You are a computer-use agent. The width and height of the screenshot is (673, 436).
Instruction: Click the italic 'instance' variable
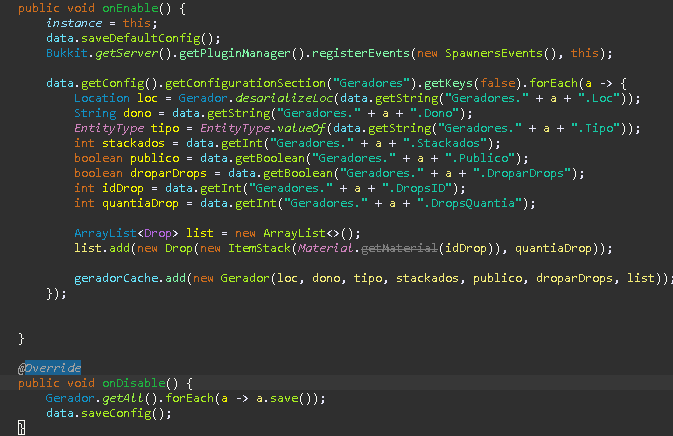click(x=74, y=23)
